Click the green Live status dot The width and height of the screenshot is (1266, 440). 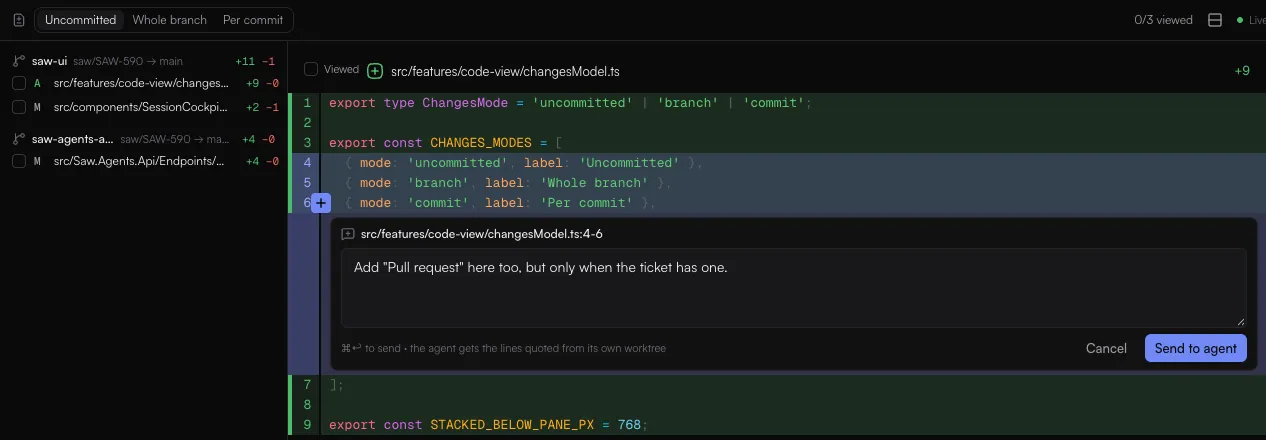[x=1240, y=20]
